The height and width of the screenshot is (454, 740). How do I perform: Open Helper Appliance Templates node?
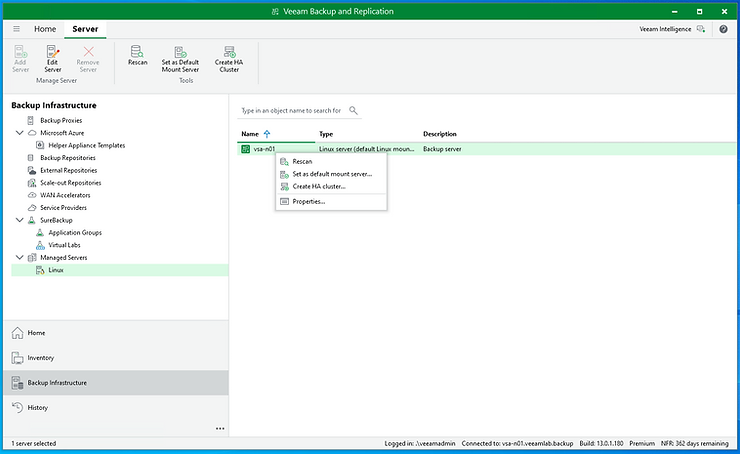click(x=87, y=145)
